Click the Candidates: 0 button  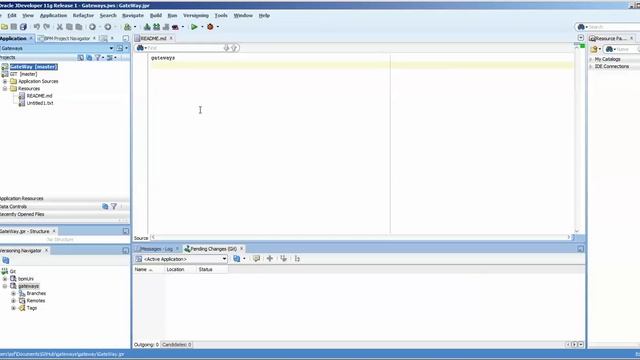click(177, 345)
